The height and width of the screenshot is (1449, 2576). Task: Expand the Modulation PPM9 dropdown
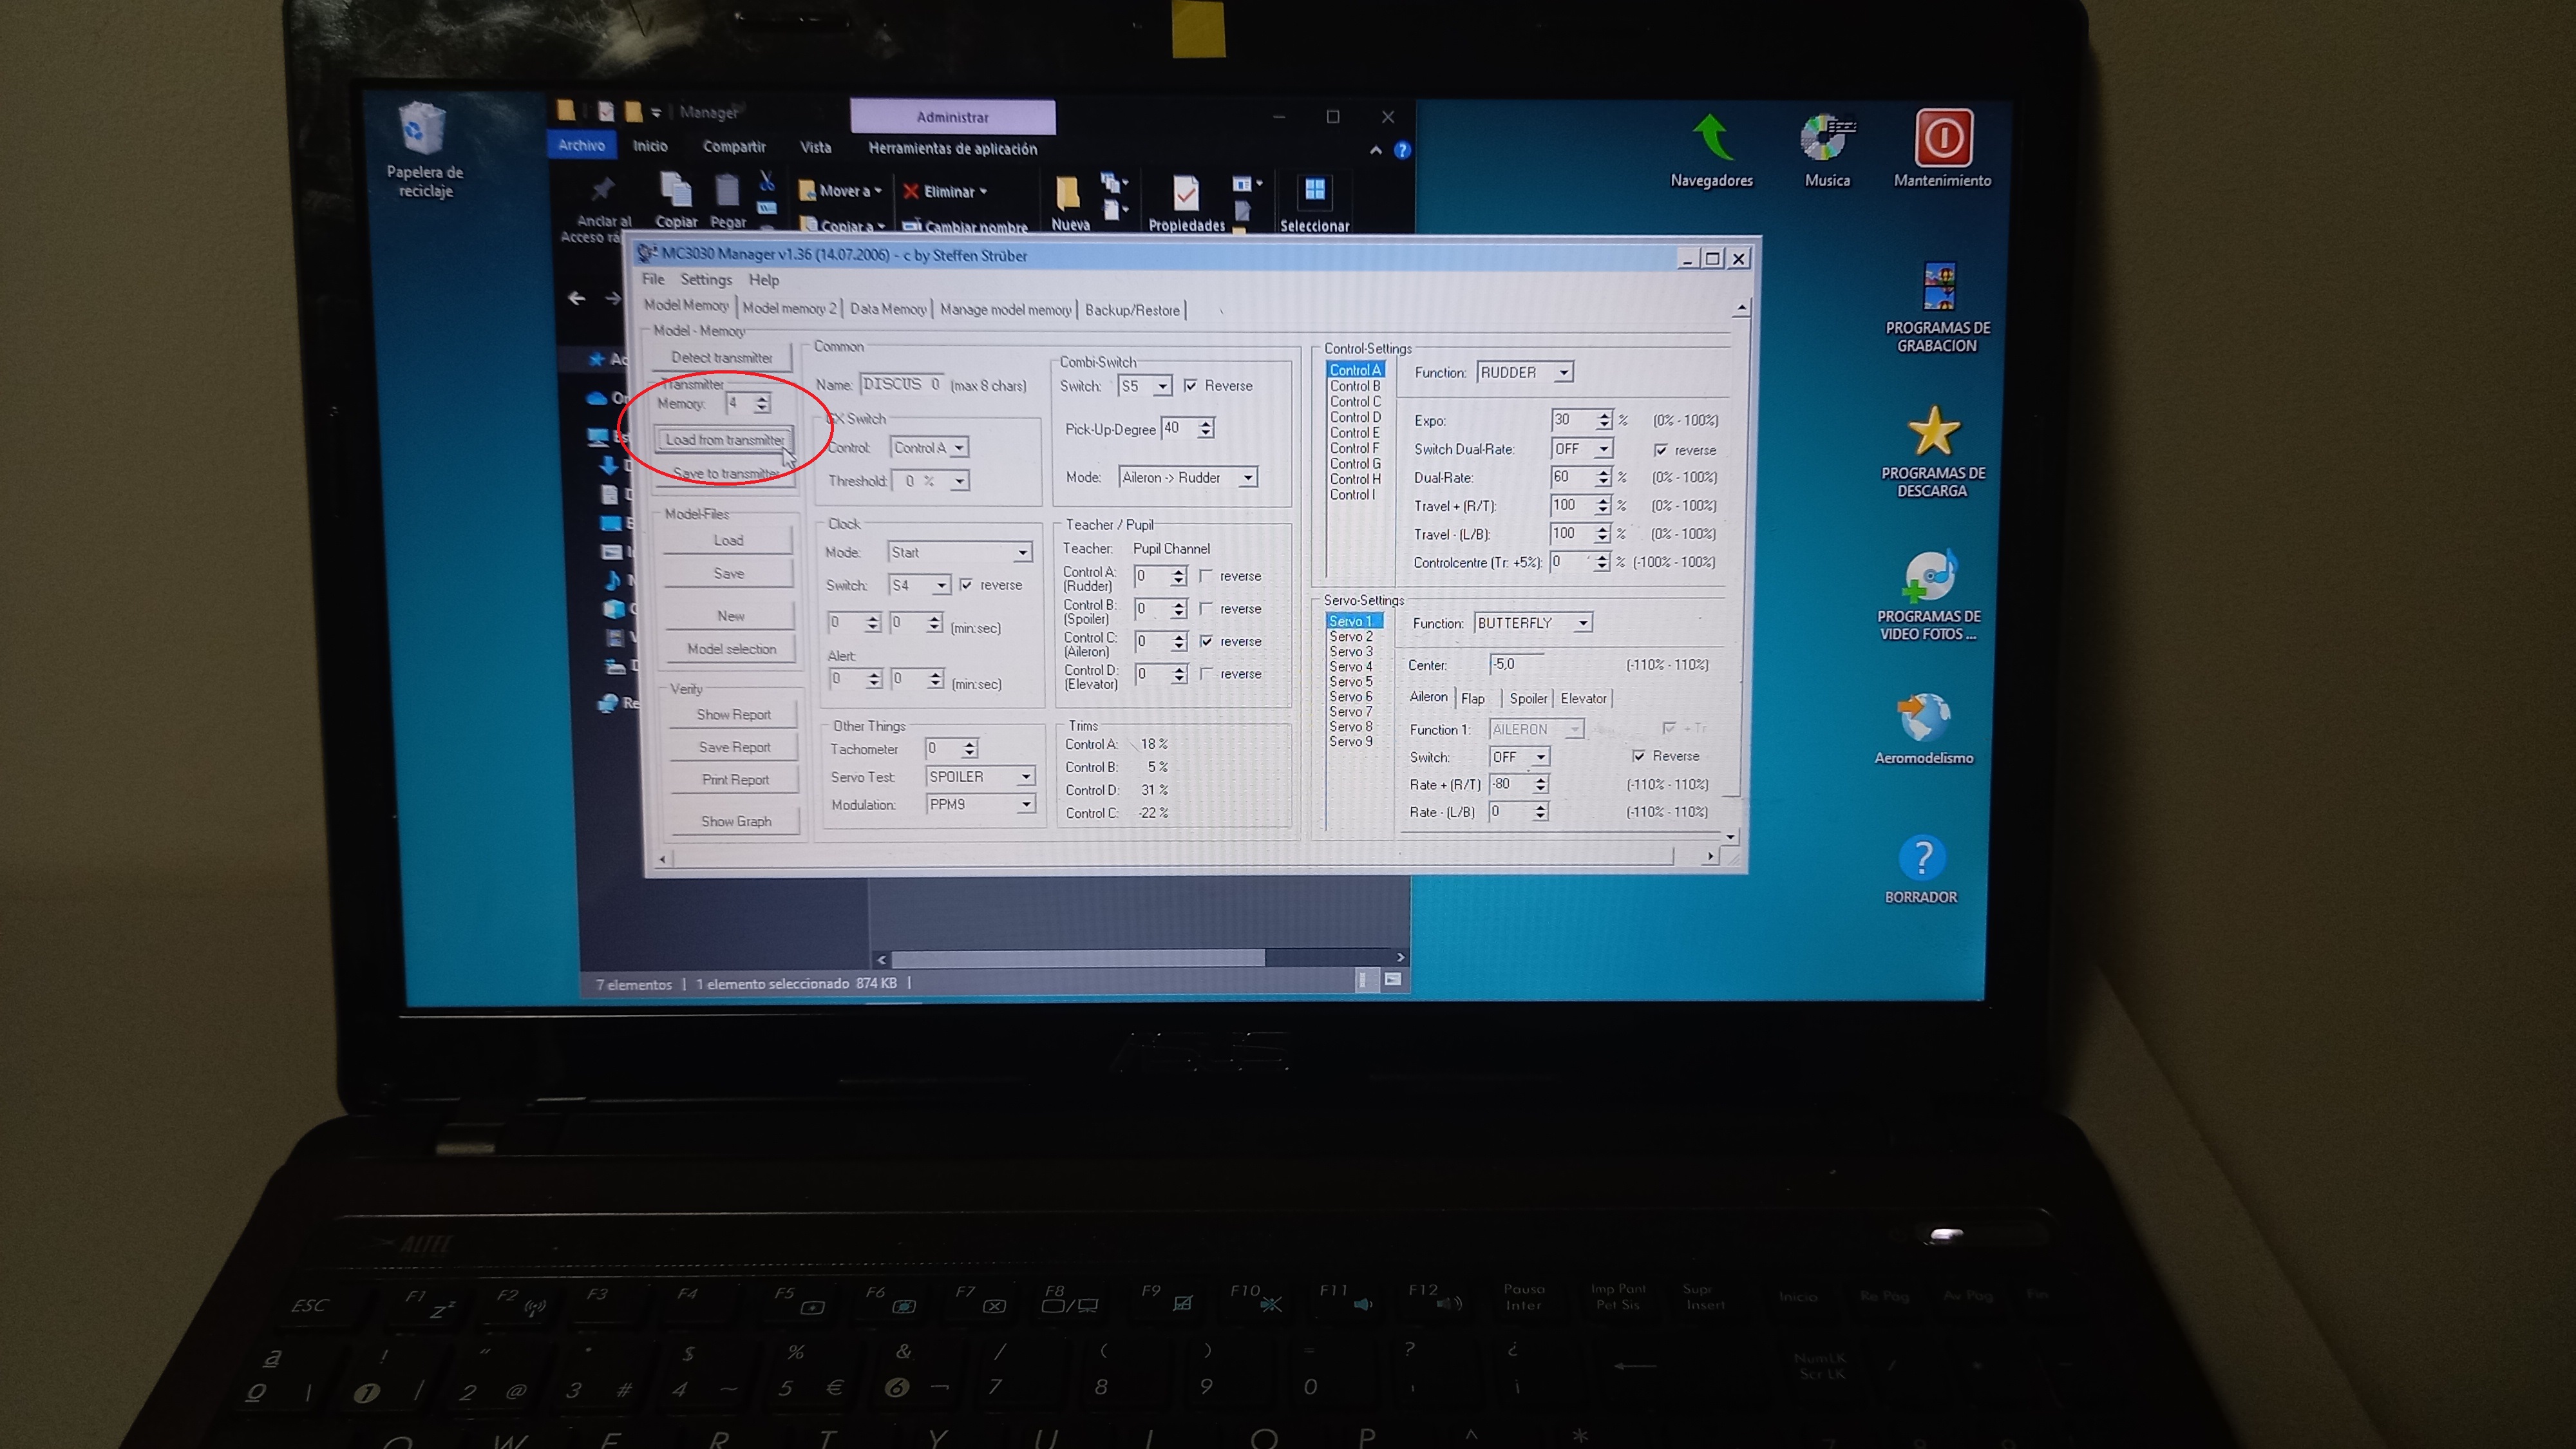(1025, 804)
